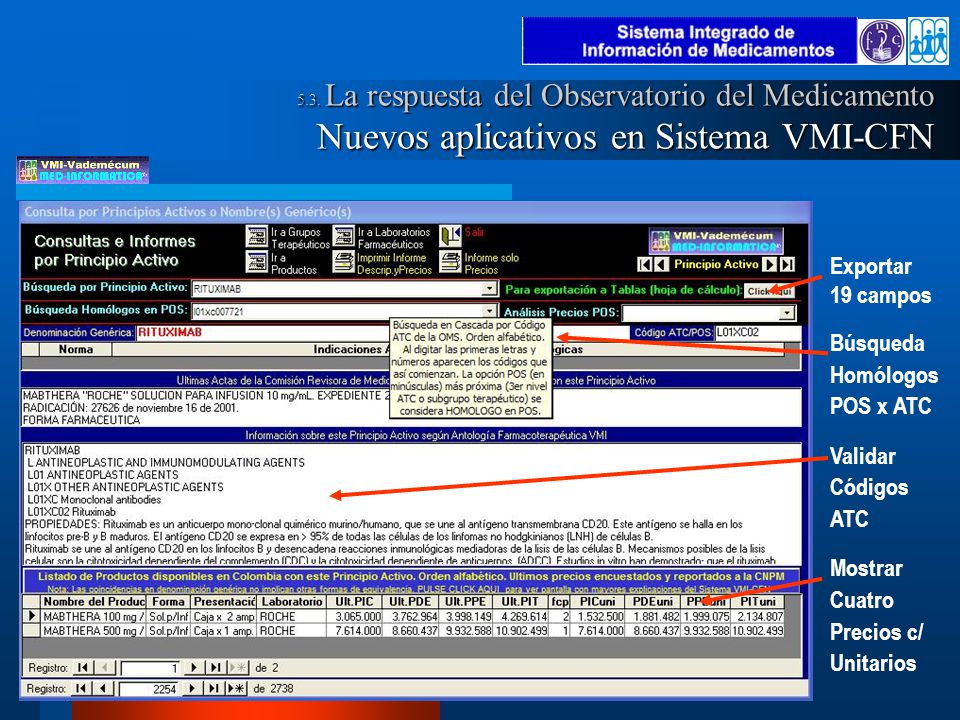Click the 'L01XC02 Rituximab' line

point(71,512)
